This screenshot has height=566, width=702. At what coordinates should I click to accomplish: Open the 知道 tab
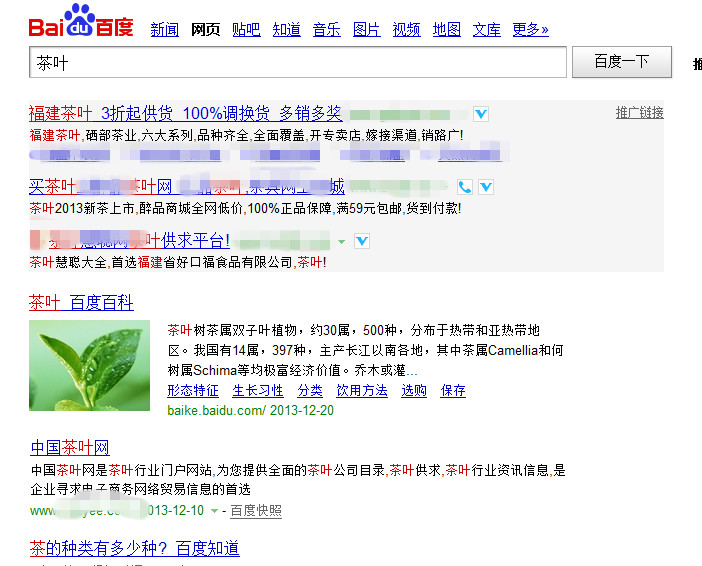click(x=287, y=30)
